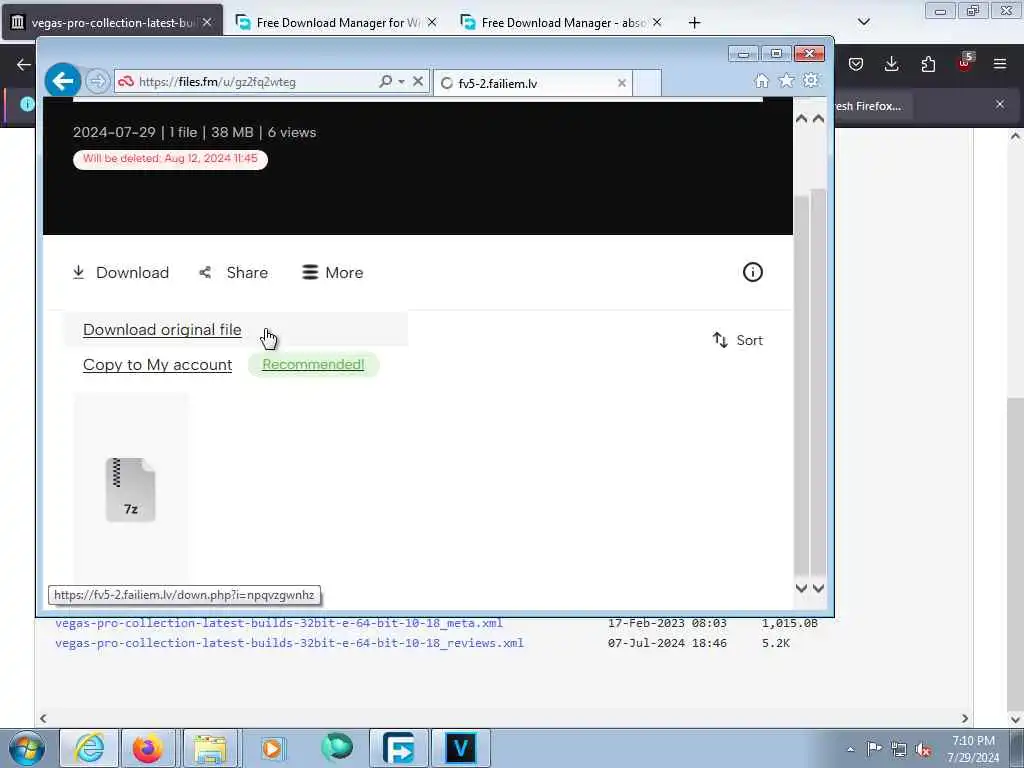Close the third Firefox tab

657,22
